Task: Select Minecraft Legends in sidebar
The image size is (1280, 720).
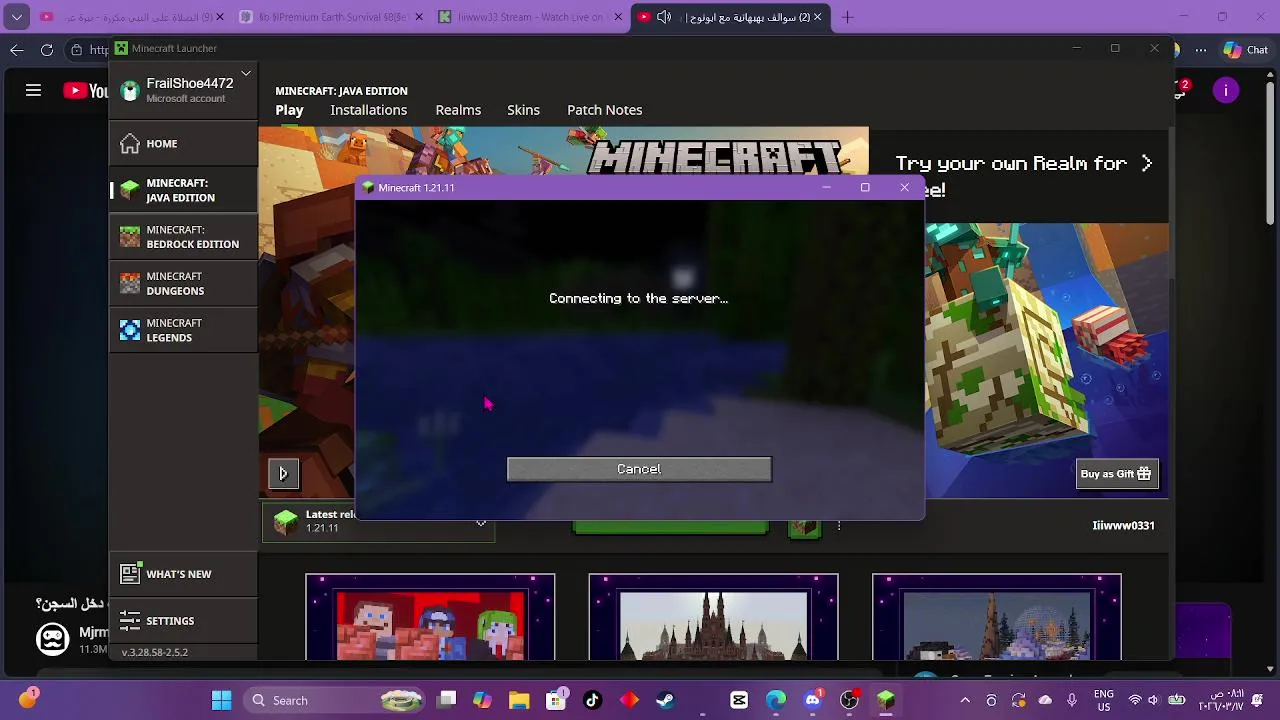Action: (183, 330)
